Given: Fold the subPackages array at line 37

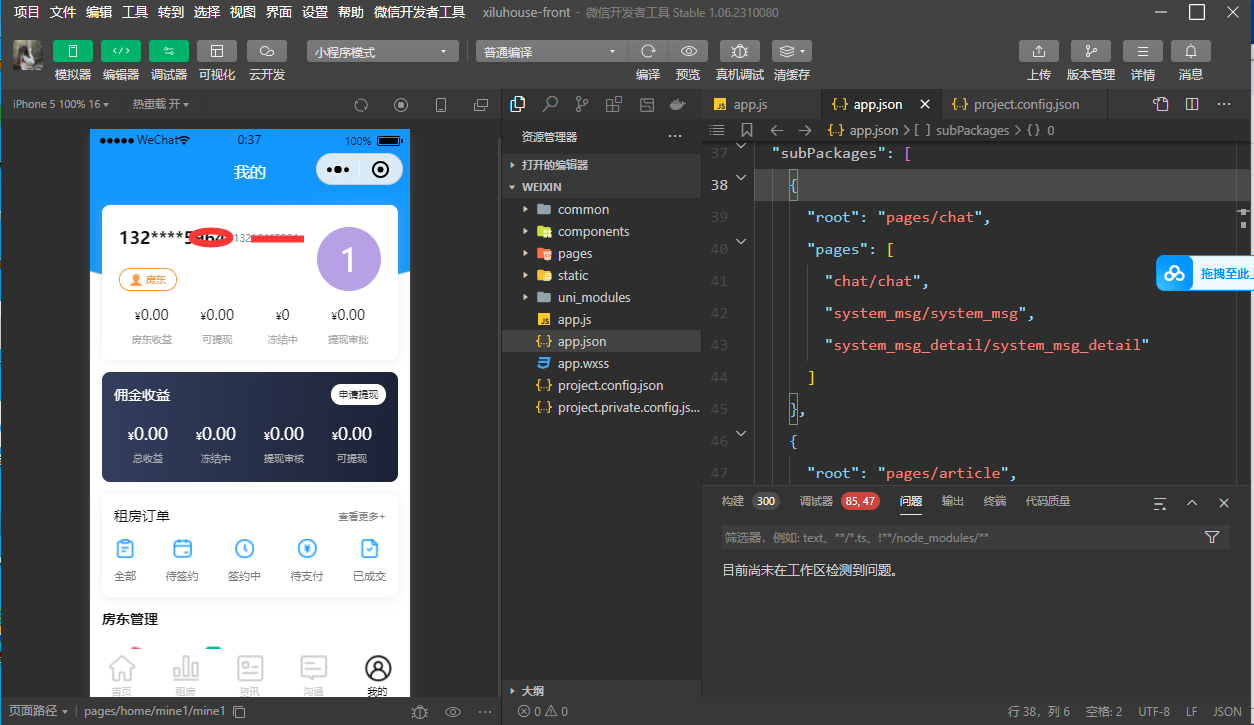Looking at the screenshot, I should [741, 147].
